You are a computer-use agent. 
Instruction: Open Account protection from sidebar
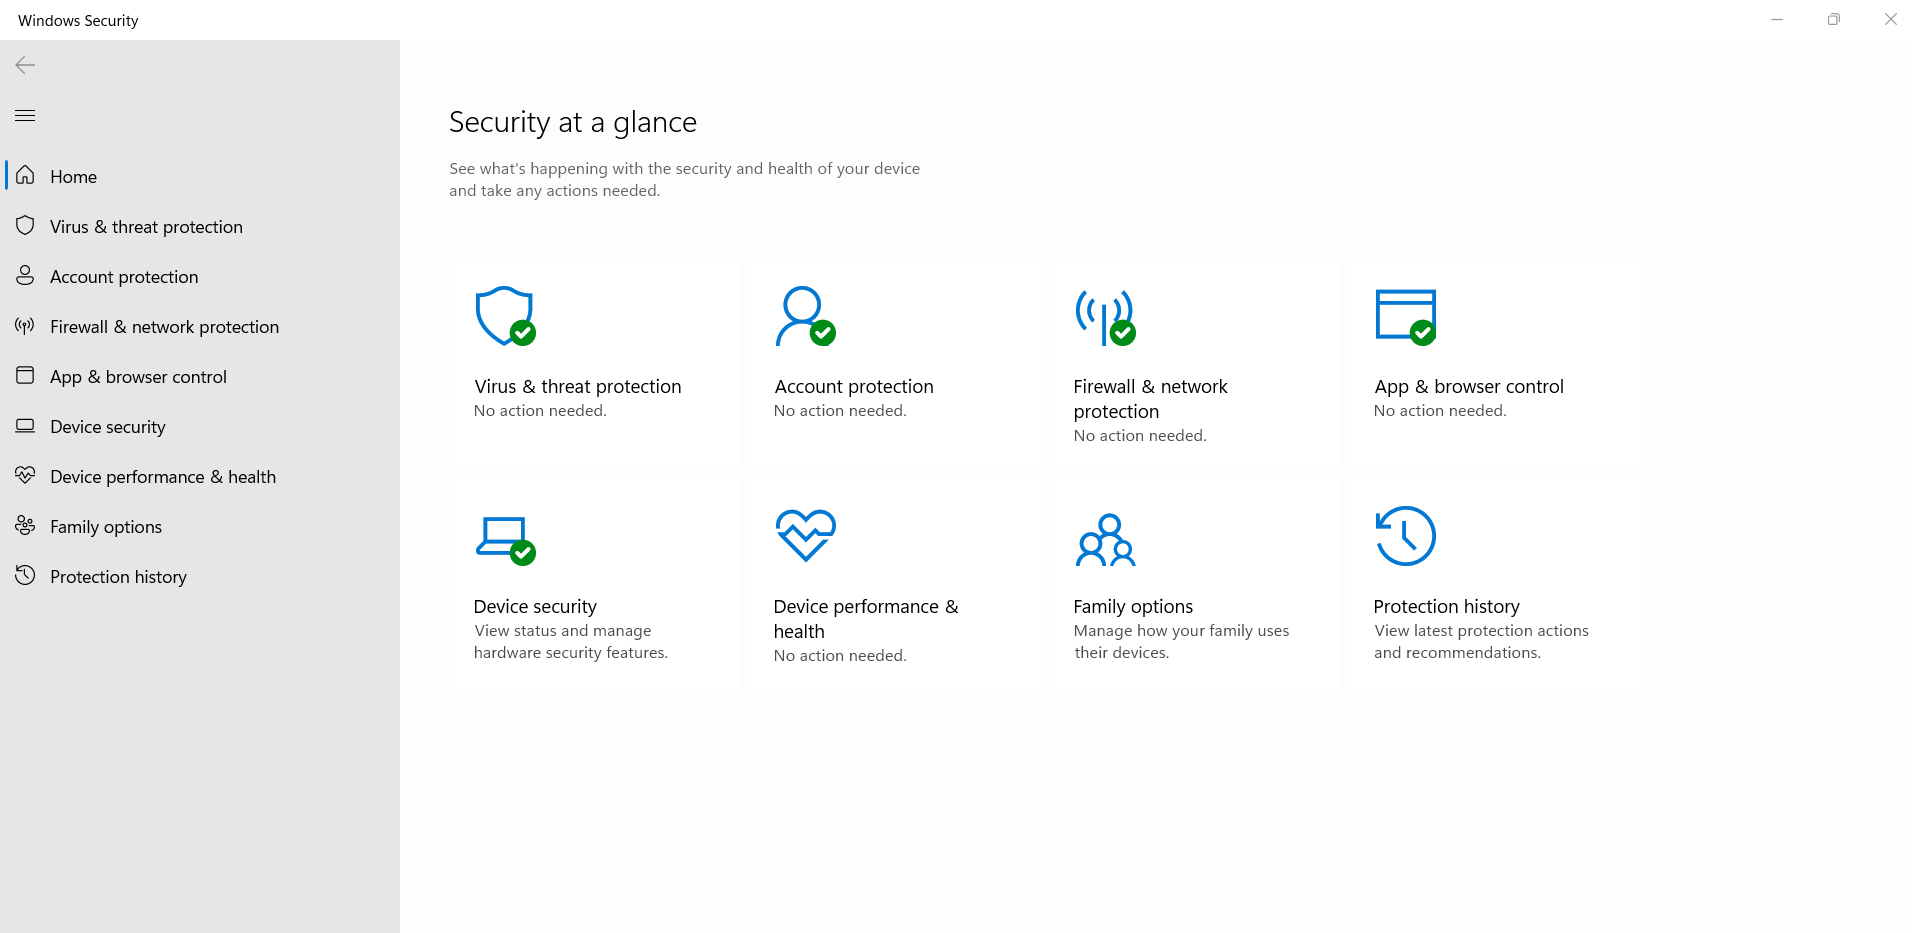200,276
